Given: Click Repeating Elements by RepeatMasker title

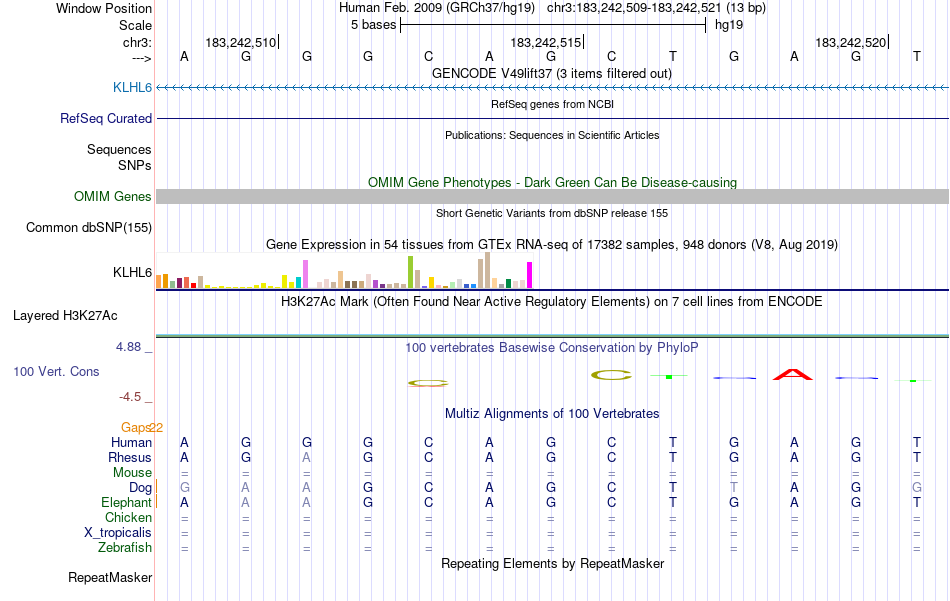Looking at the screenshot, I should tap(552, 563).
